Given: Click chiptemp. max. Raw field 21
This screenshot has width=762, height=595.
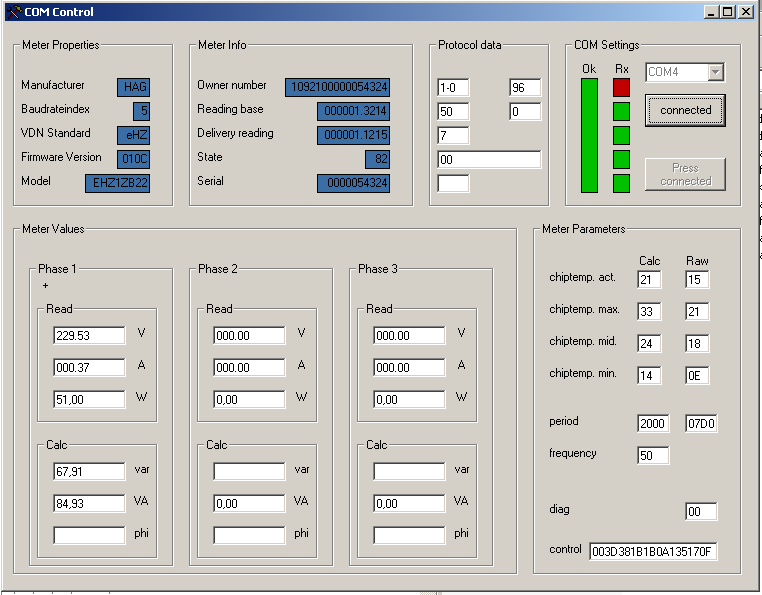Looking at the screenshot, I should (x=697, y=312).
